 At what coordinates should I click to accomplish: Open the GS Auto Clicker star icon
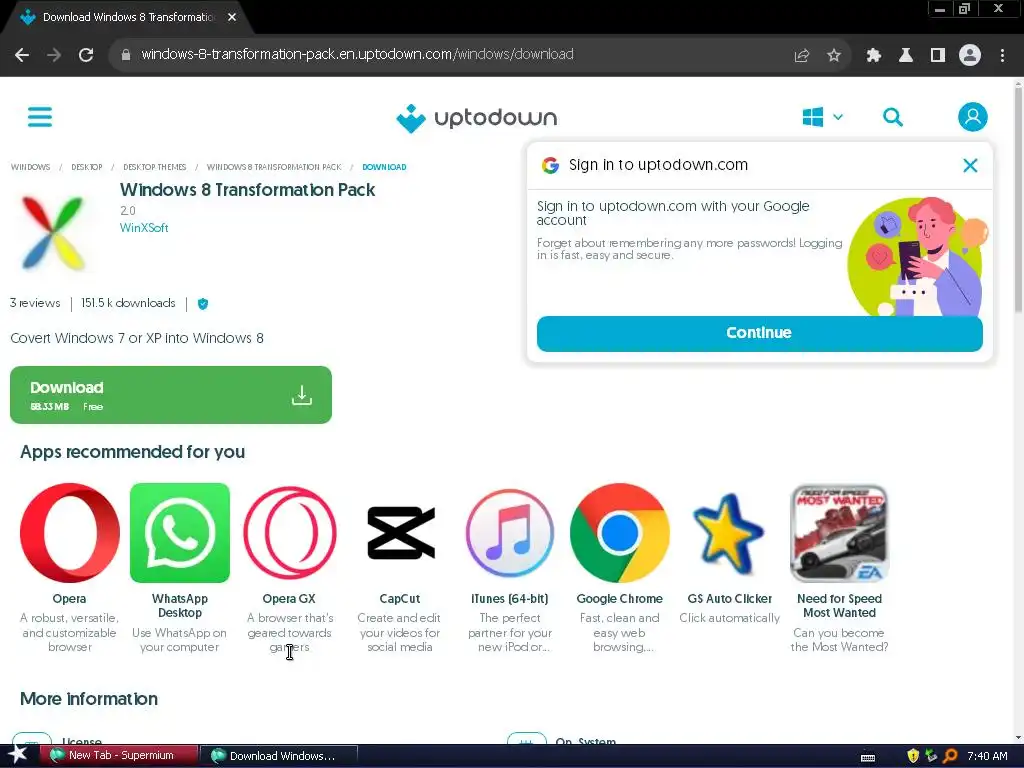729,534
